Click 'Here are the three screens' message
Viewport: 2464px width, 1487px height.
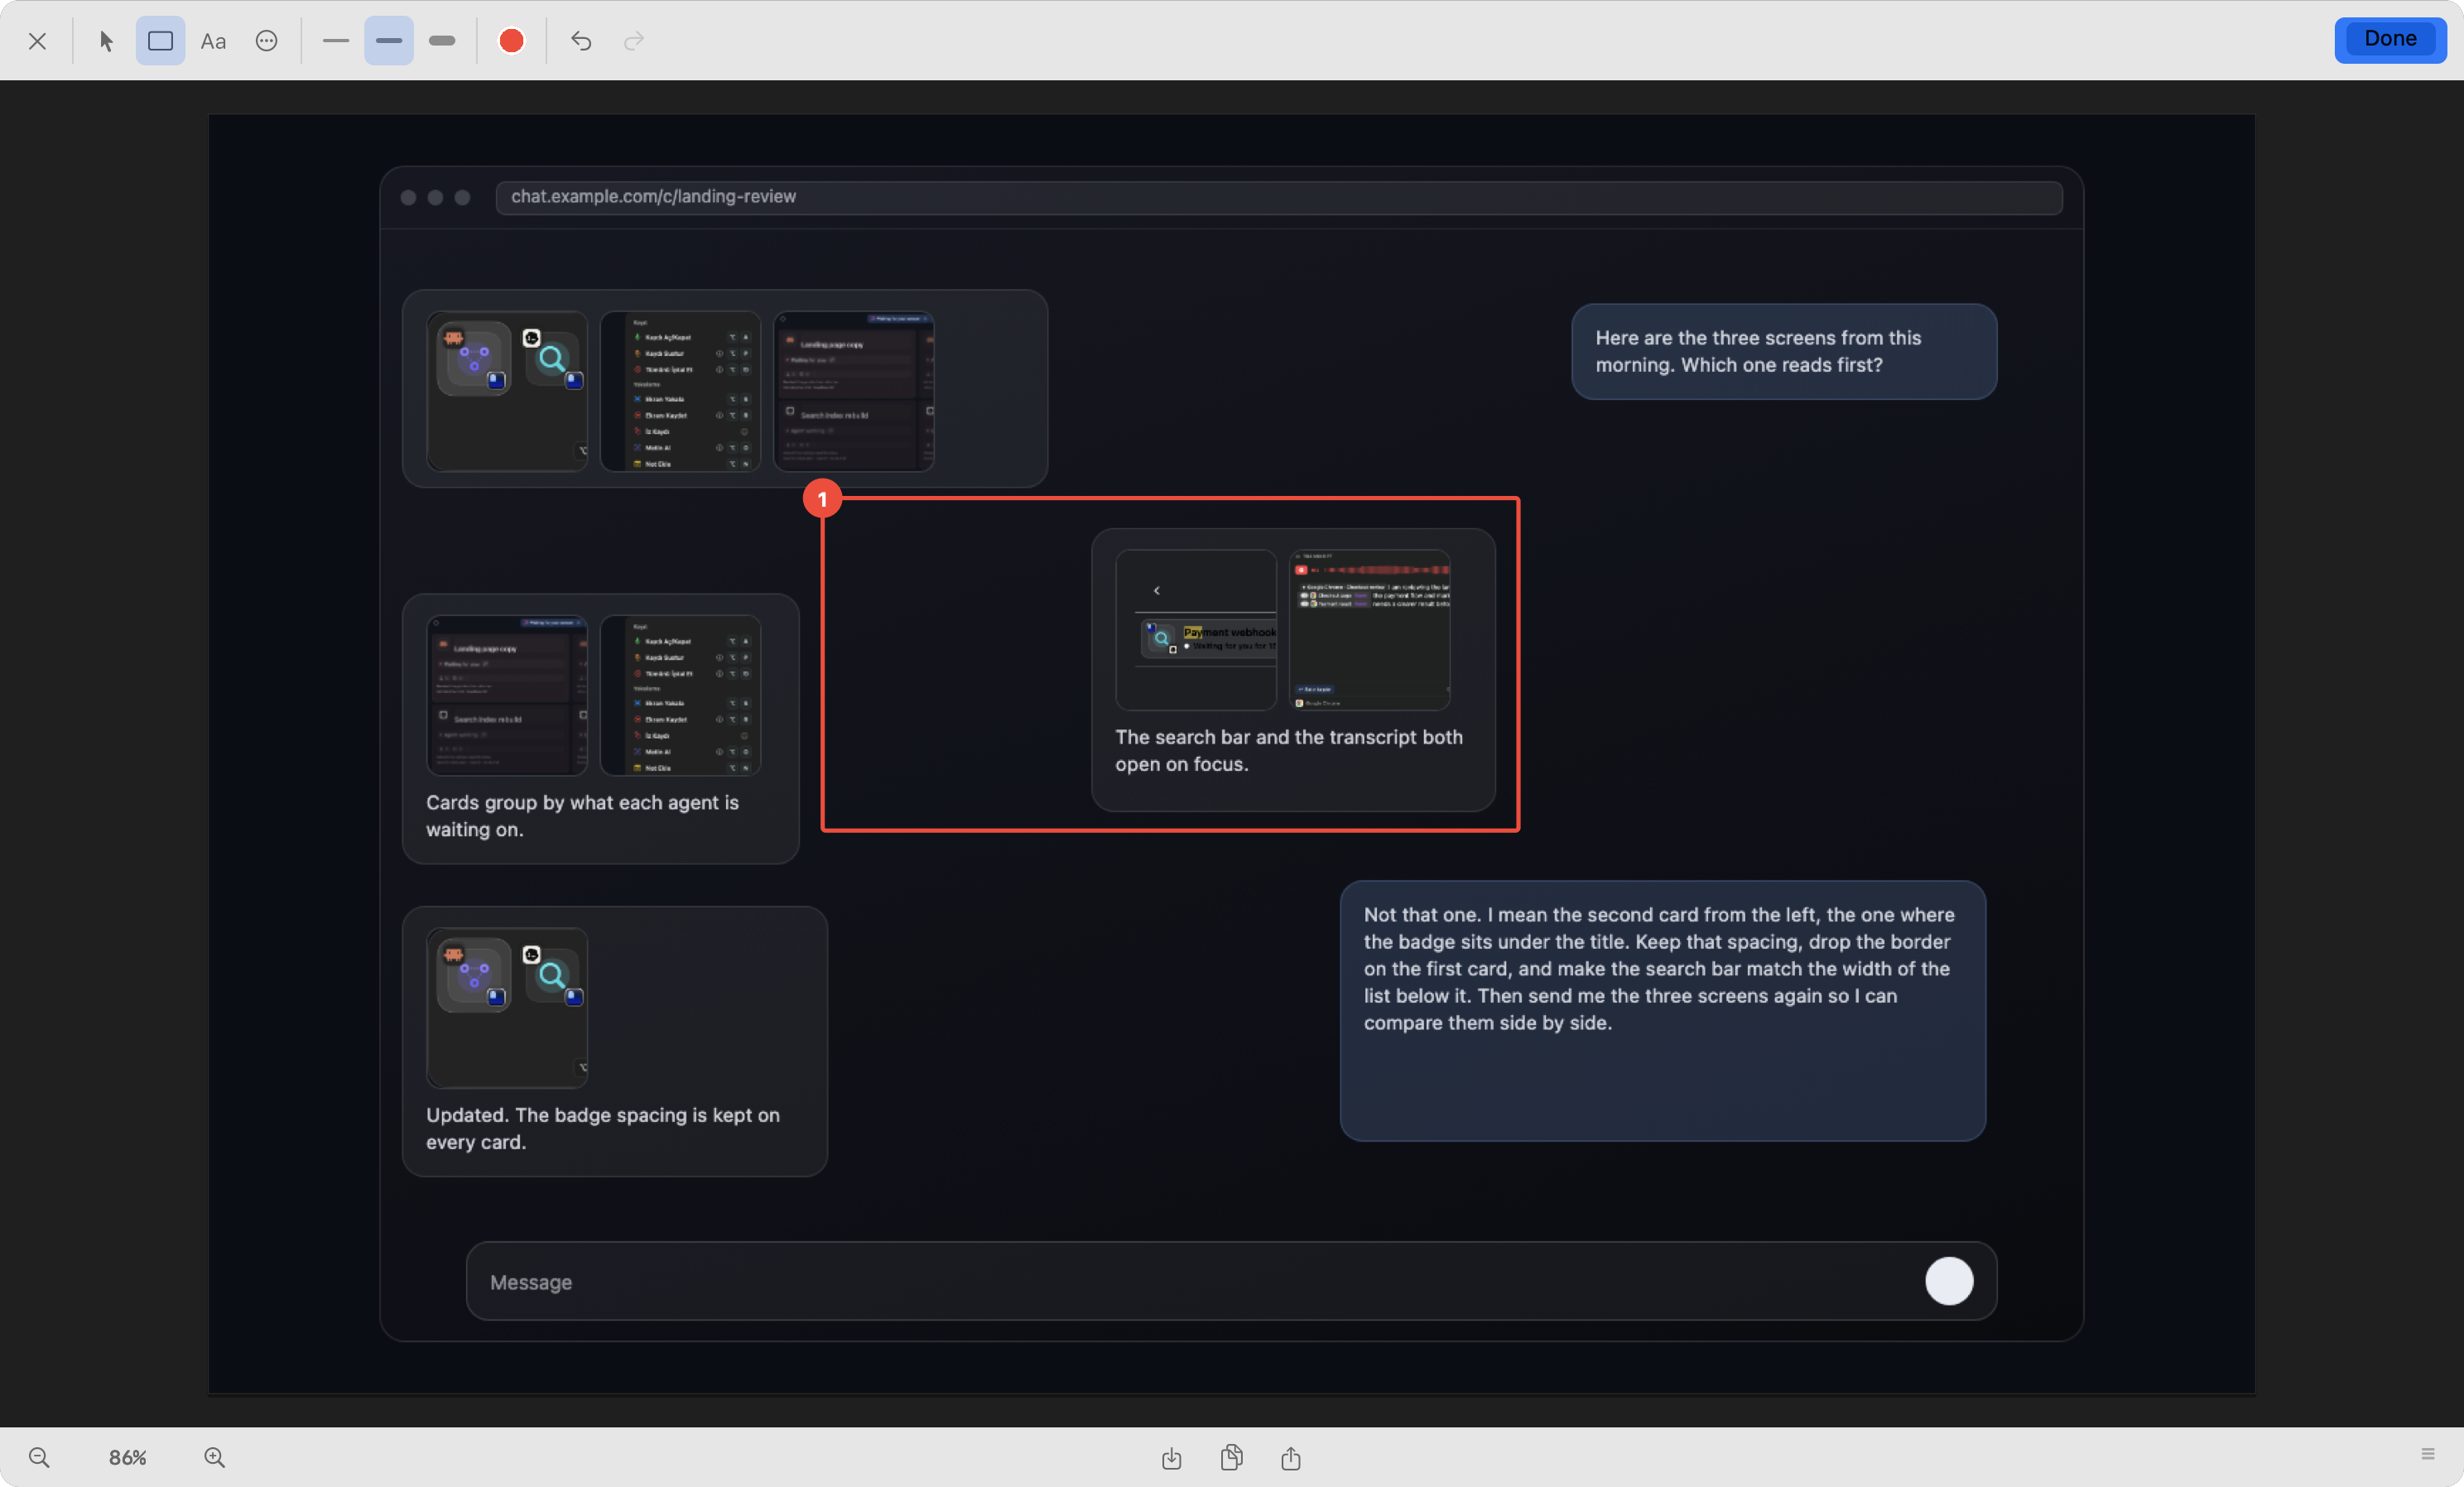point(1784,352)
